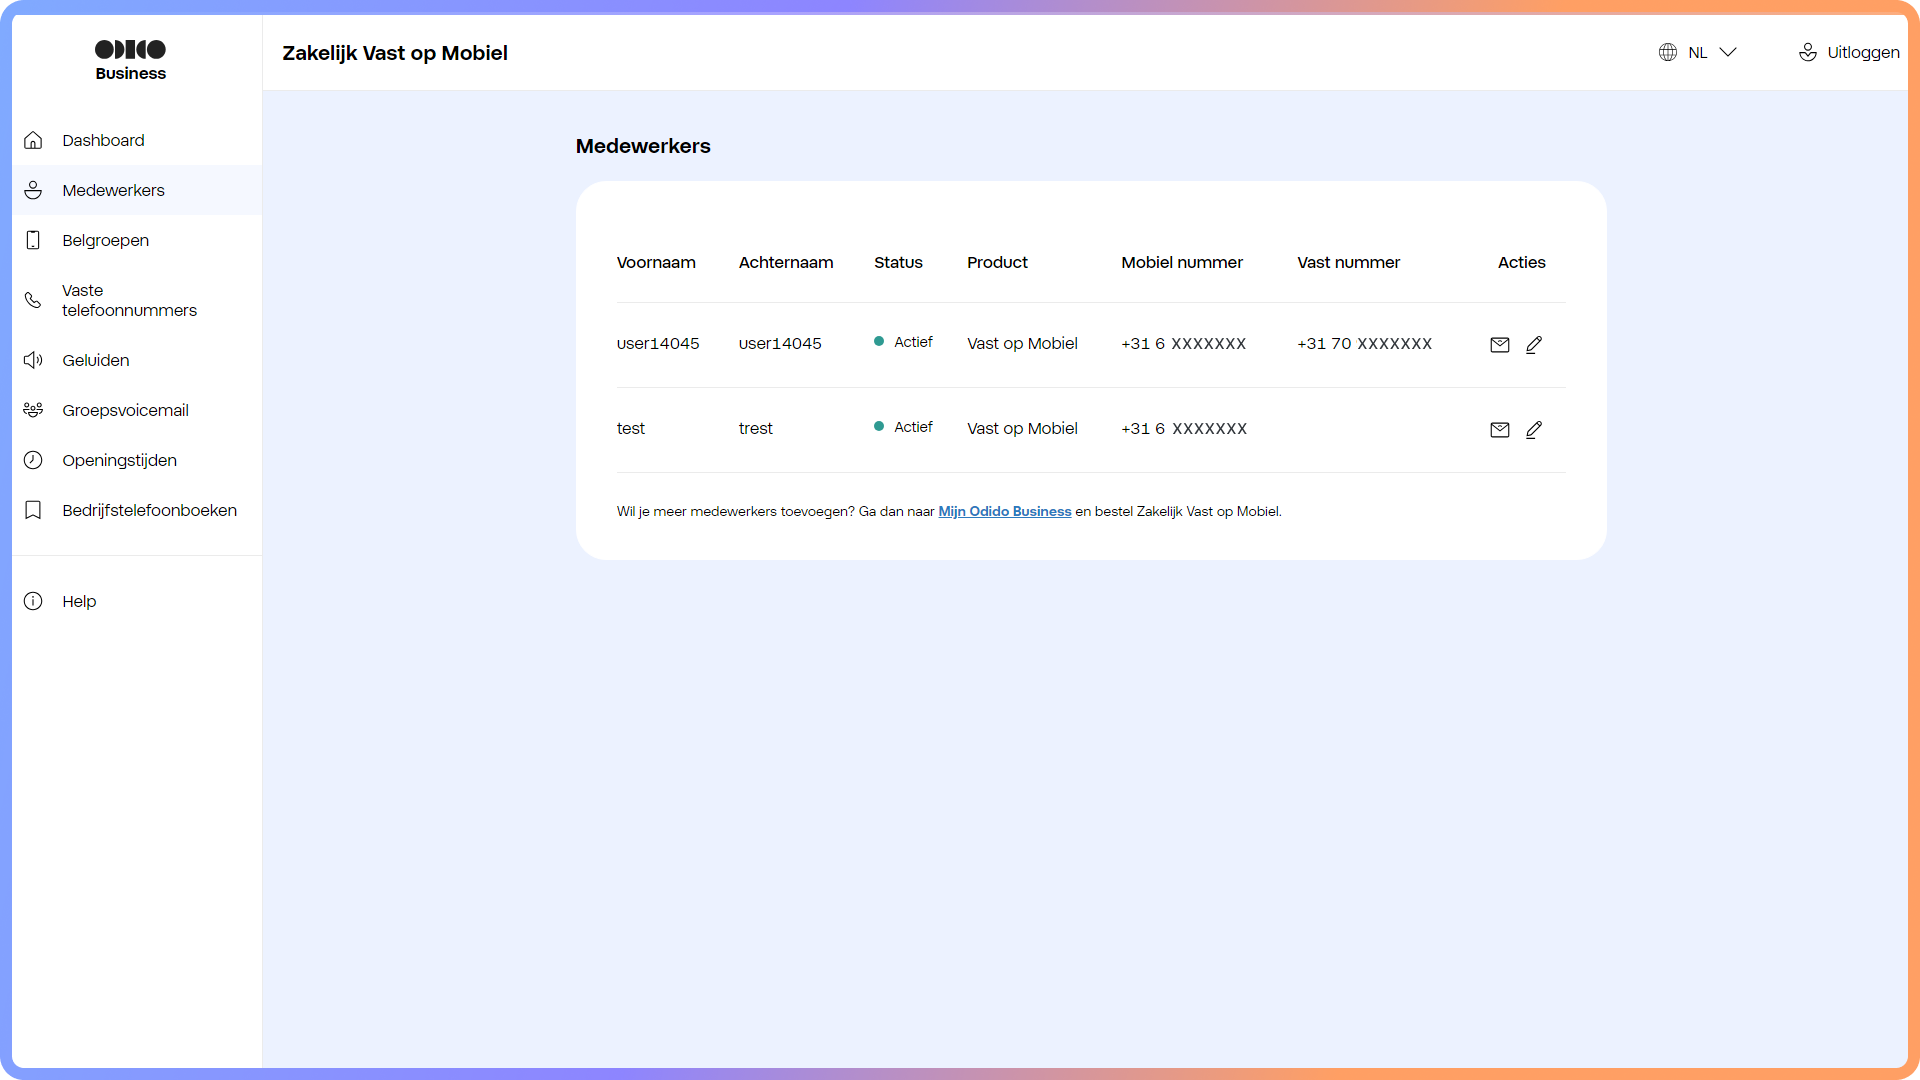The width and height of the screenshot is (1920, 1080).
Task: Click the edit pencil for user14045
Action: 1534,344
